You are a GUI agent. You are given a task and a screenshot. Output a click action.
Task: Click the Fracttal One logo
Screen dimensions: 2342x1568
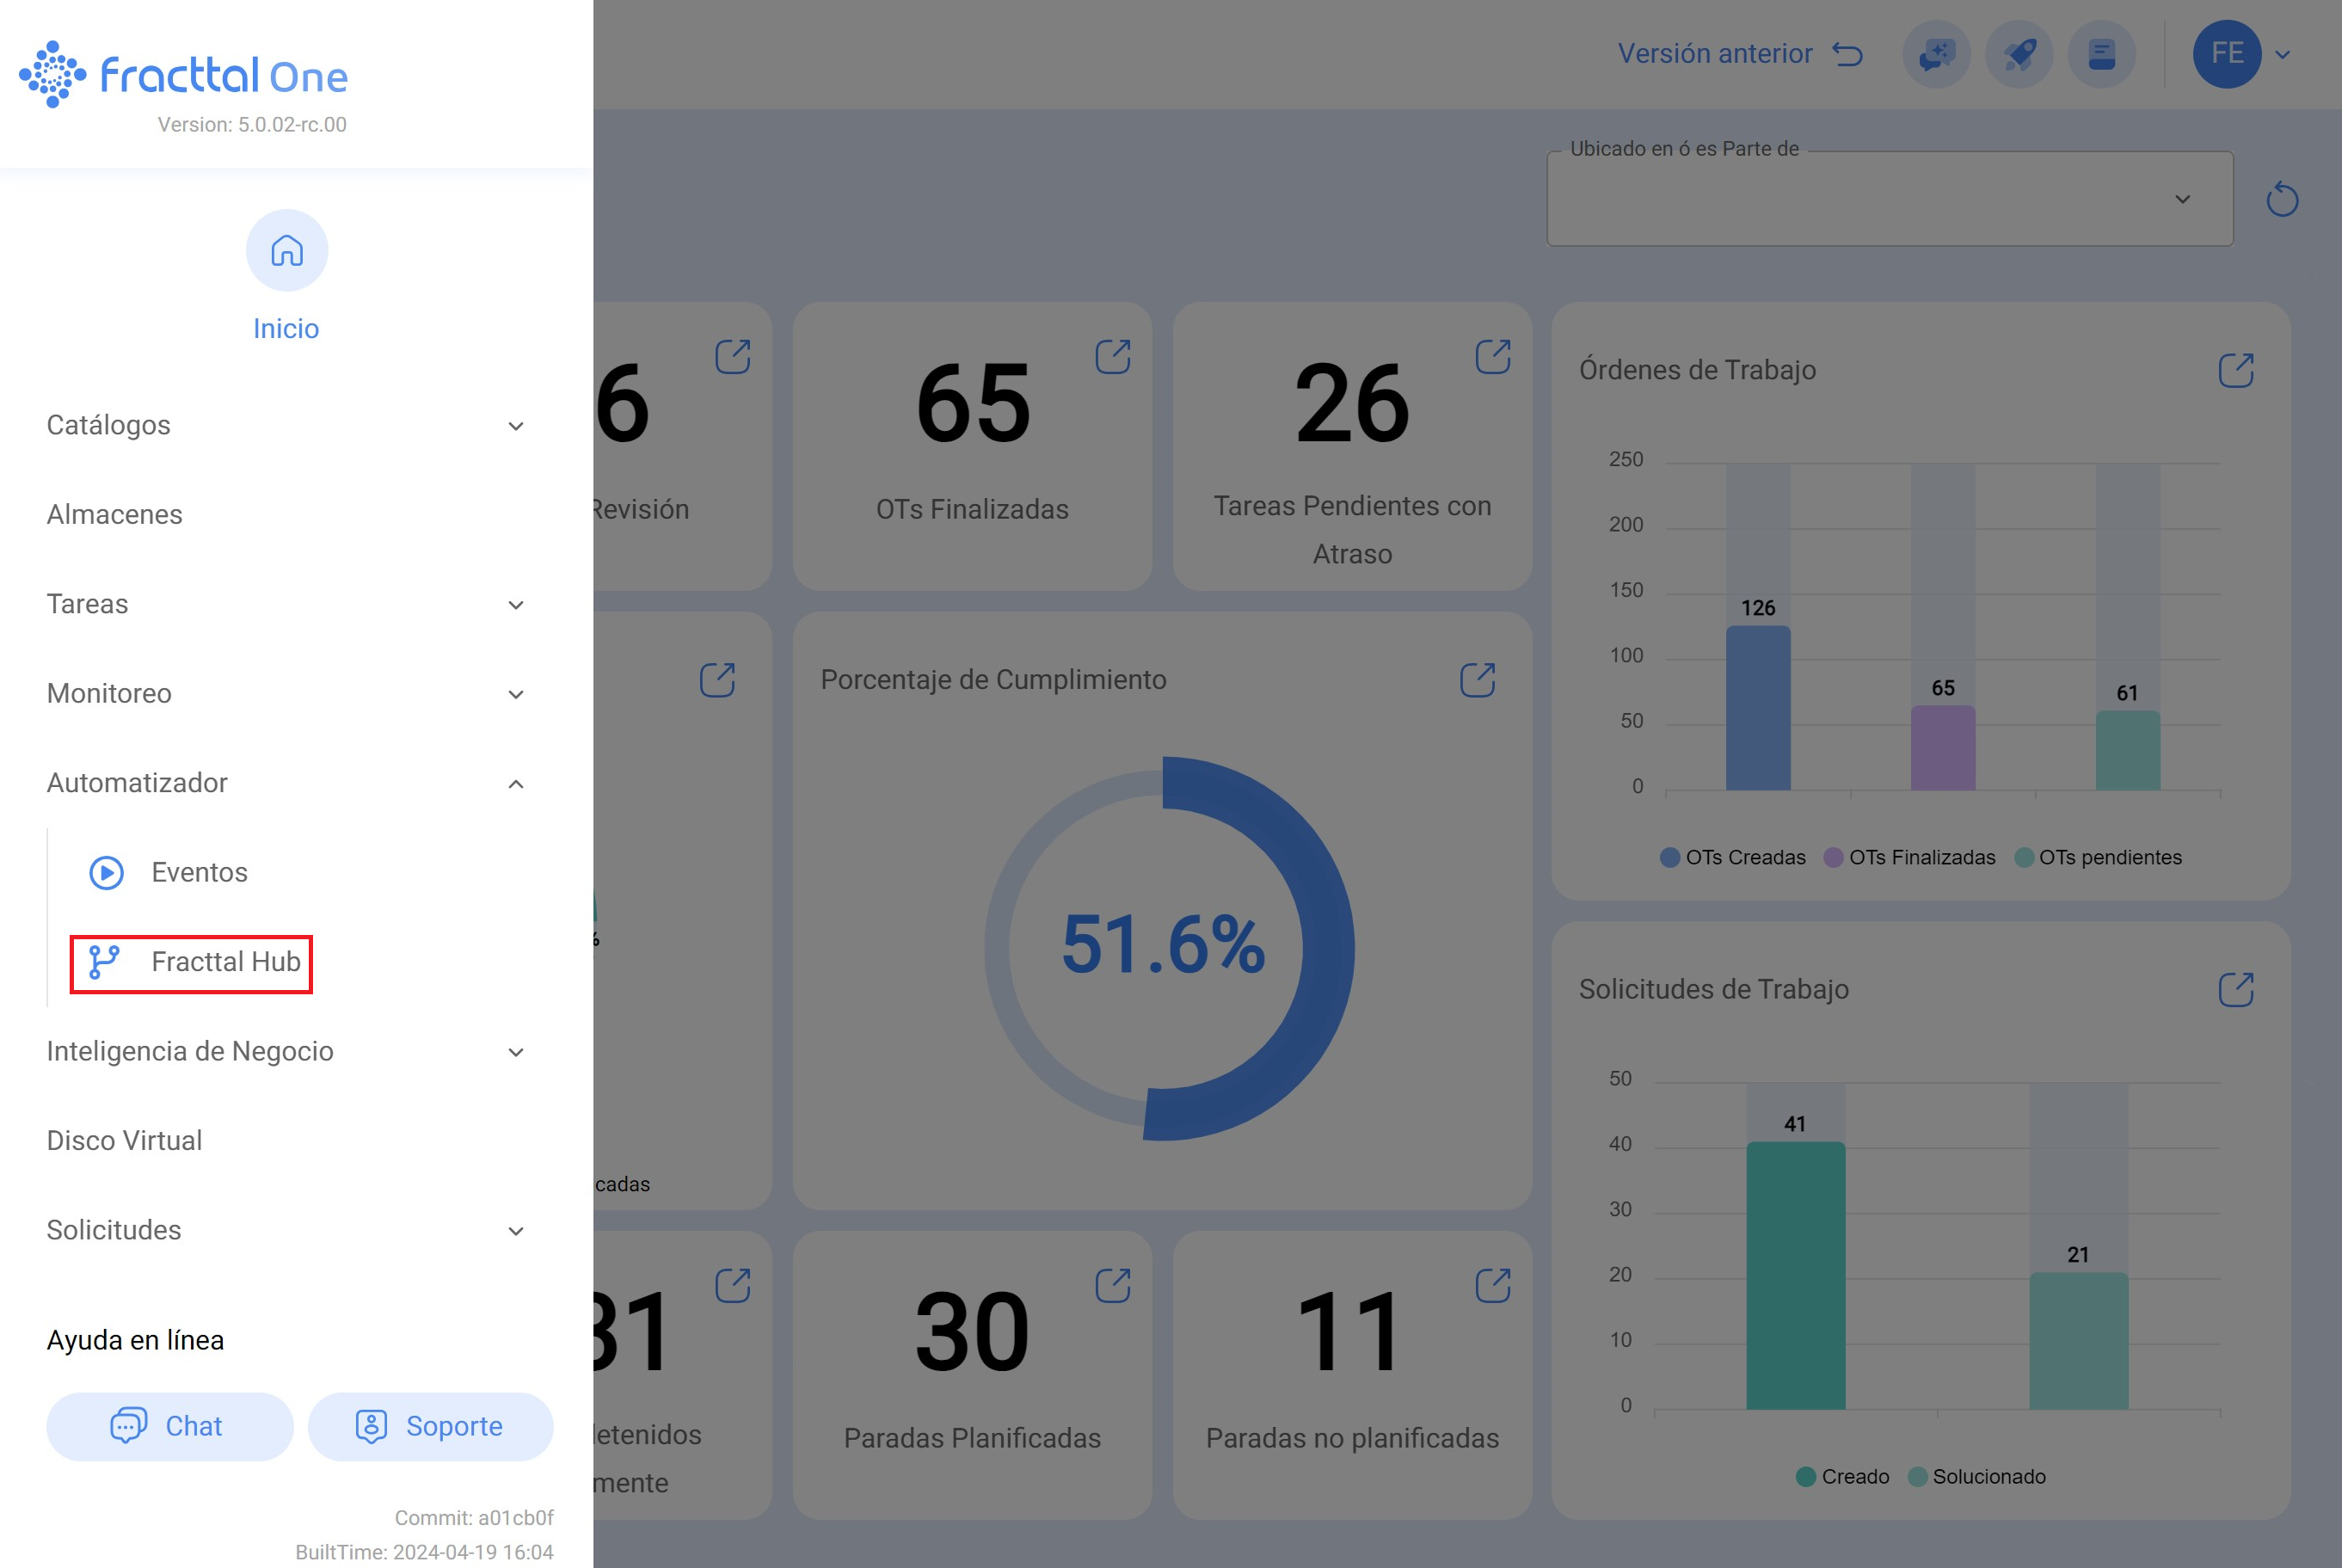click(183, 75)
